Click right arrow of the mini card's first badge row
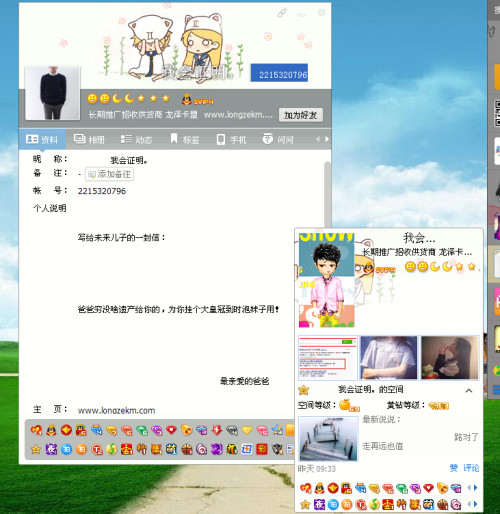Image resolution: width=500 pixels, height=514 pixels. [x=476, y=488]
